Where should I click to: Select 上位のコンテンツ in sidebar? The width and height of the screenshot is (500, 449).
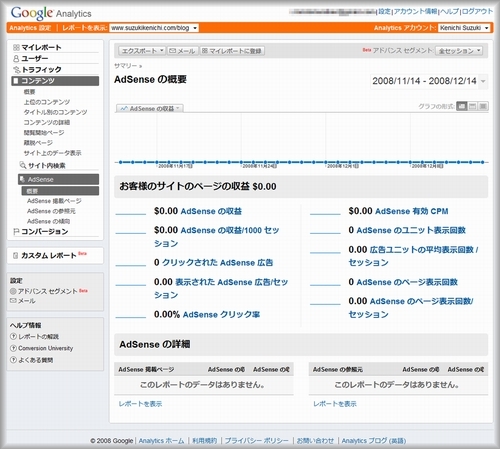pyautogui.click(x=47, y=102)
